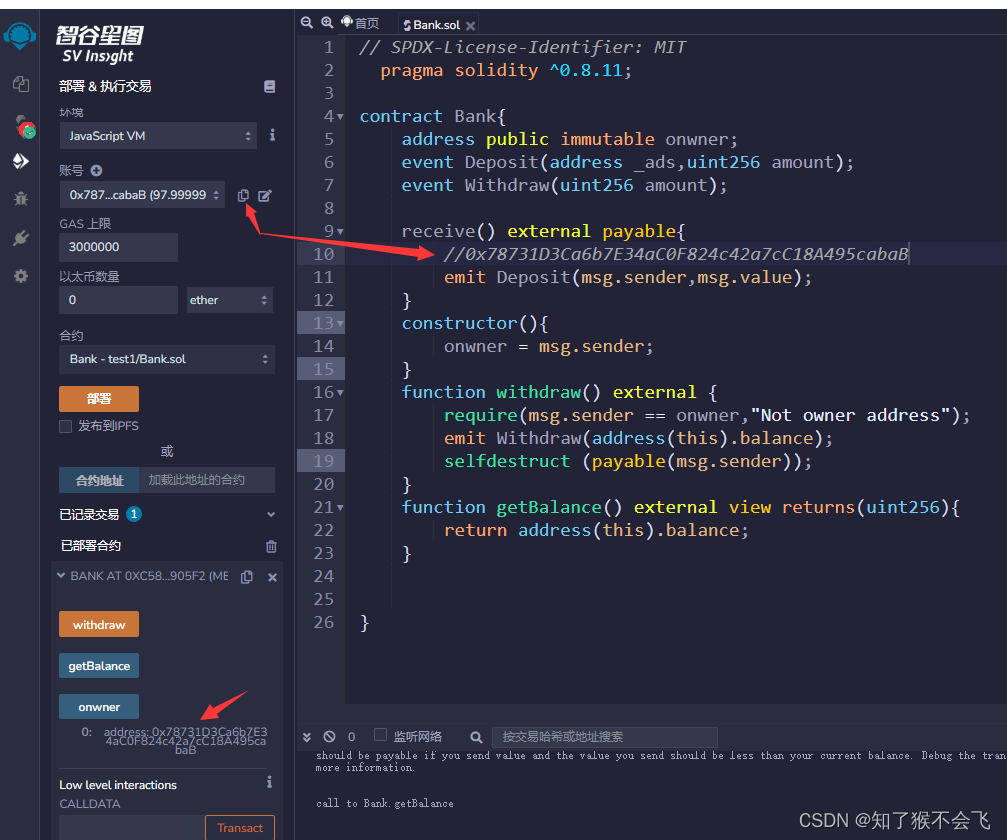The image size is (1007, 840).
Task: Open the deploy and run transactions icon
Action: [x=21, y=161]
